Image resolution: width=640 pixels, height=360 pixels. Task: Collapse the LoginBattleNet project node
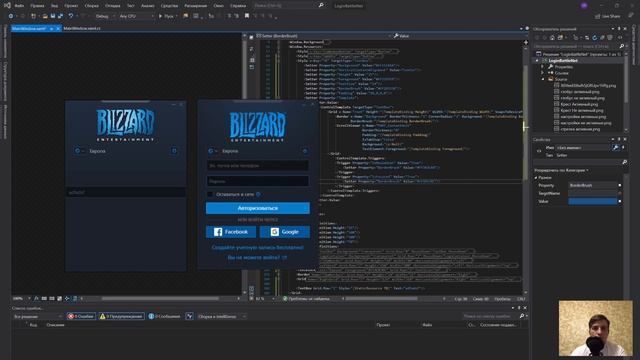(x=537, y=60)
